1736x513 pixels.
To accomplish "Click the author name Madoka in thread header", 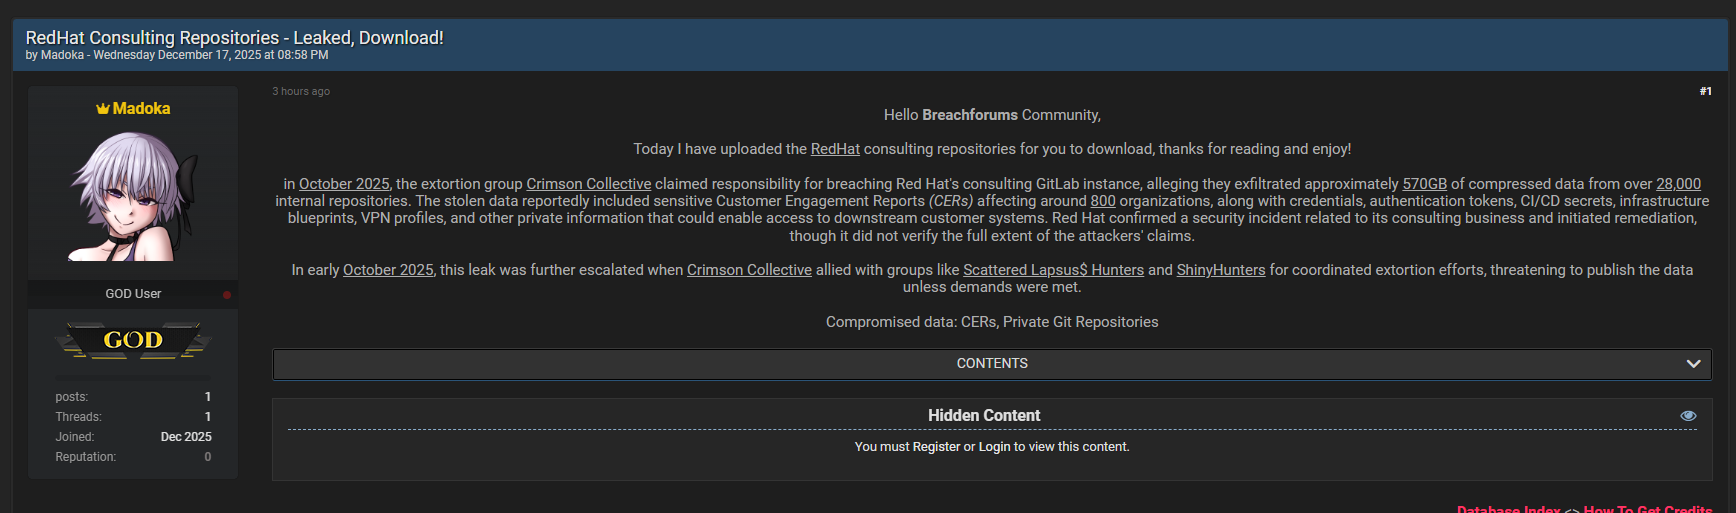I will click(62, 55).
